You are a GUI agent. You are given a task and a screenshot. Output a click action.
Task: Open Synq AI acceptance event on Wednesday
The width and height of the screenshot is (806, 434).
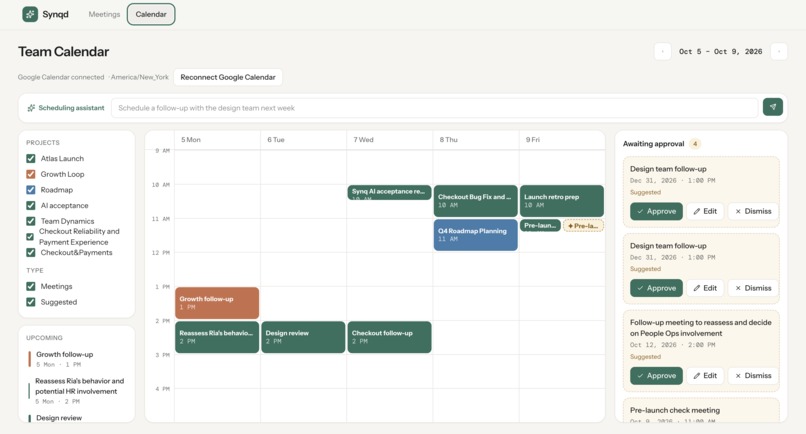[390, 192]
